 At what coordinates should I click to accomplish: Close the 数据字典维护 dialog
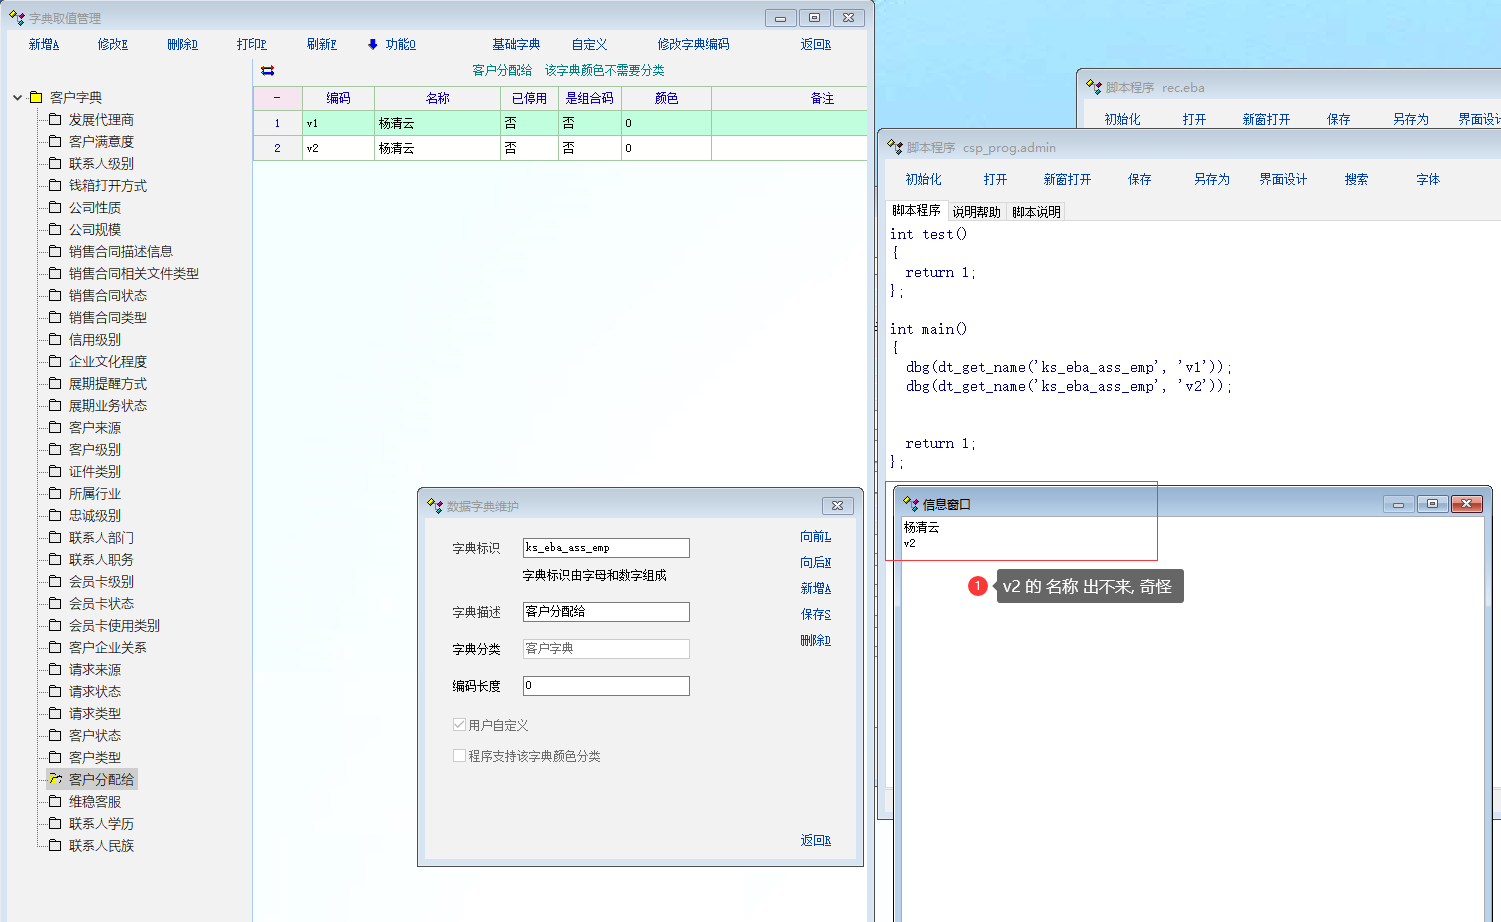coord(837,506)
